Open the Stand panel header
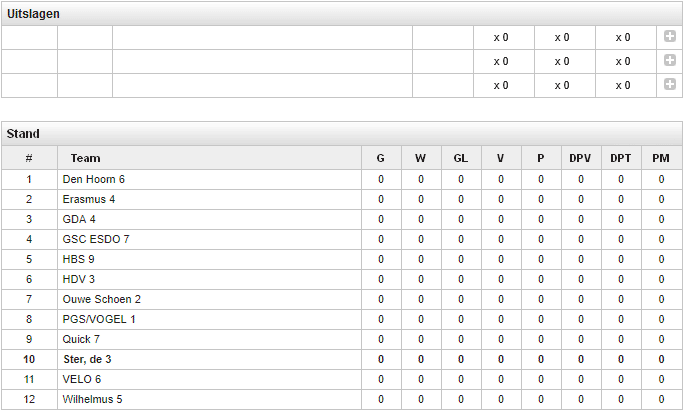Image resolution: width=684 pixels, height=411 pixels. (x=342, y=134)
